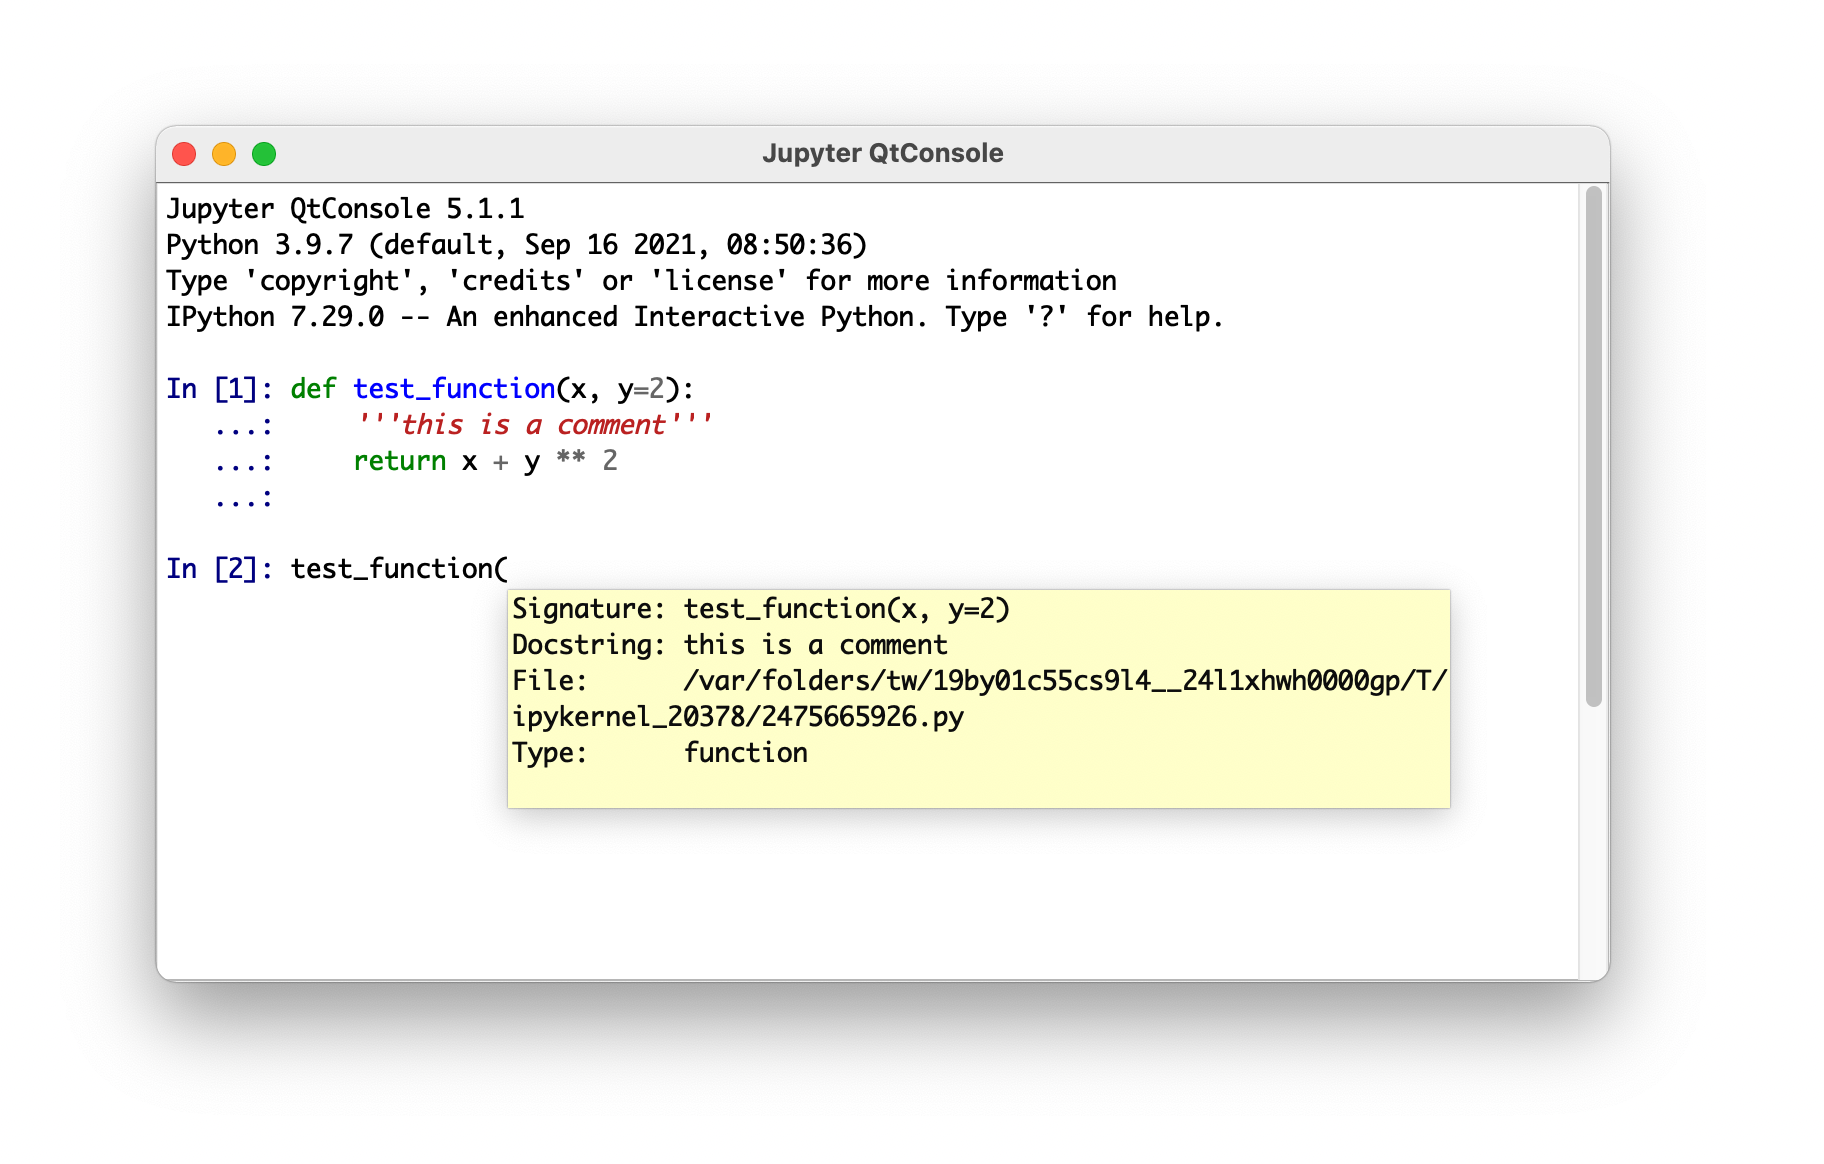Viewport: 1824px width, 1164px height.
Task: Minimize the window with the yellow button
Action: click(224, 154)
